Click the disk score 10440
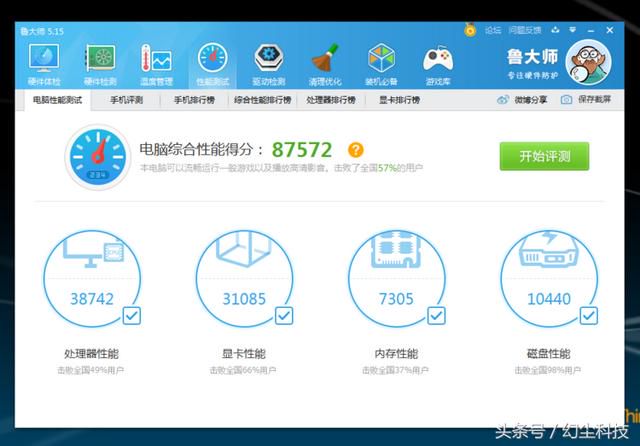Viewport: 640px width, 446px height. click(549, 299)
